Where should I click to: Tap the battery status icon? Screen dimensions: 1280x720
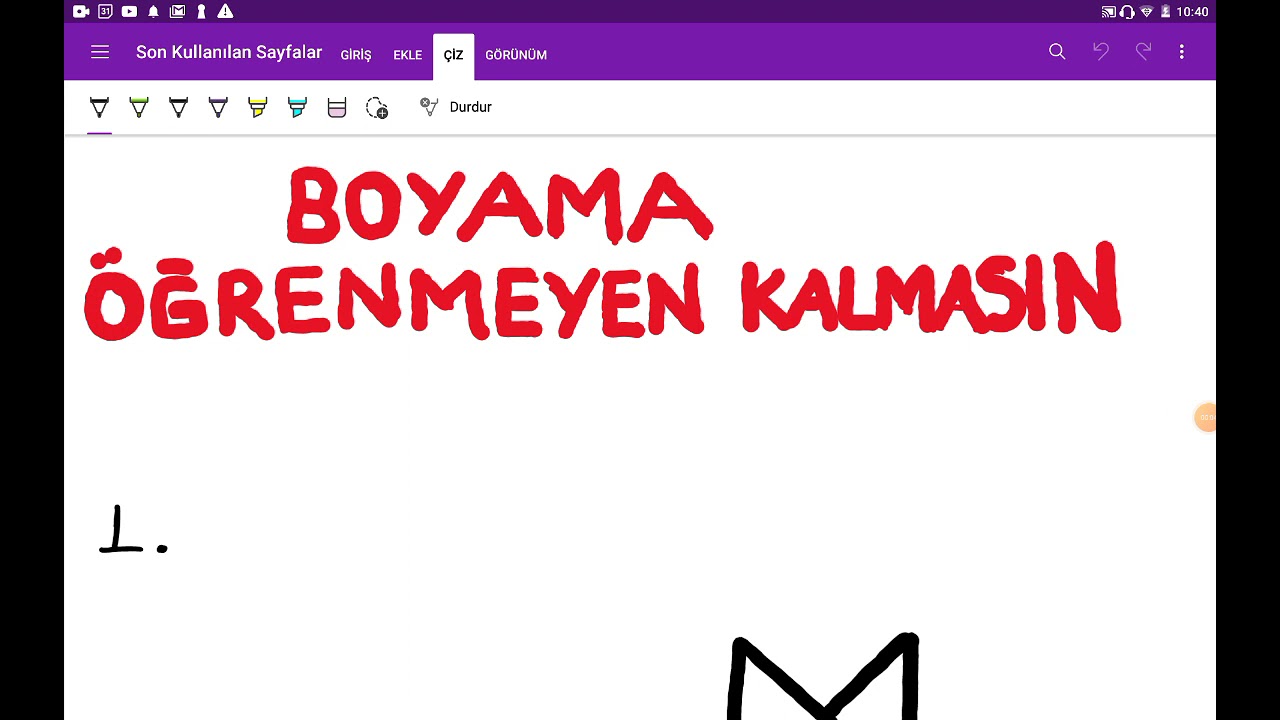tap(1165, 12)
